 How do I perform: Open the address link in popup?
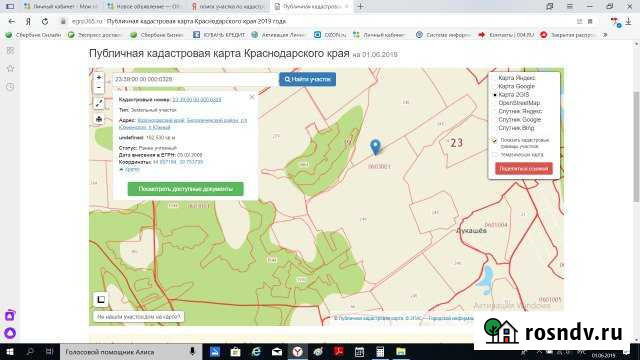183,124
